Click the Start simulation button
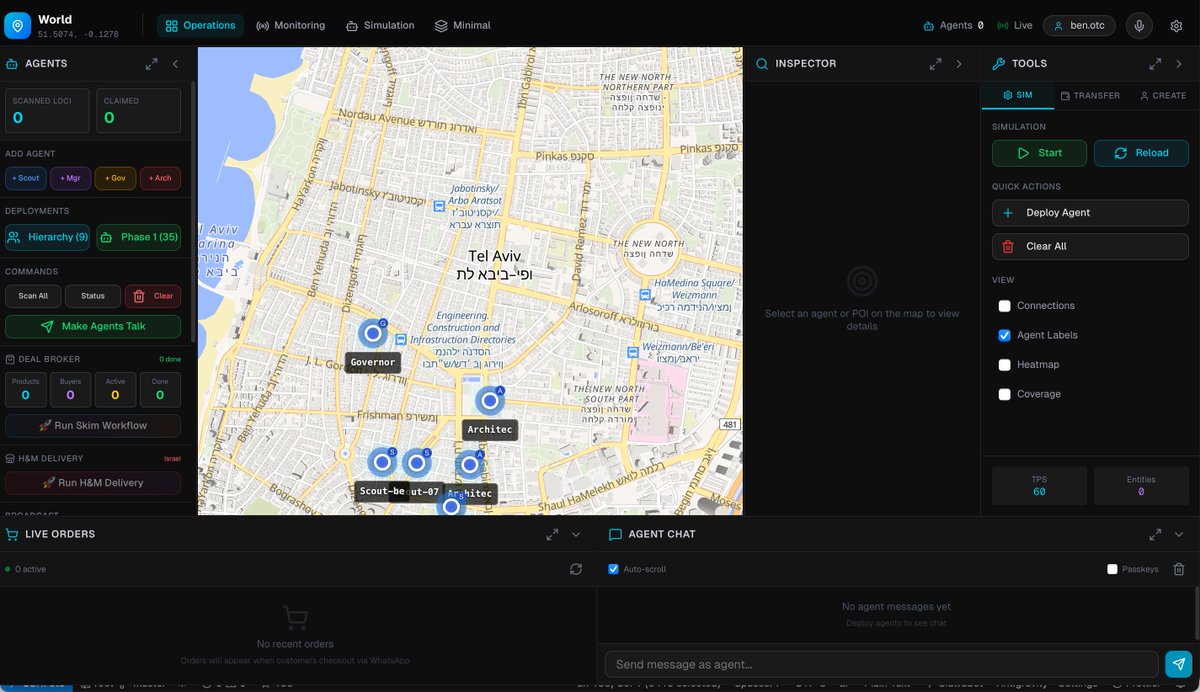 pyautogui.click(x=1039, y=152)
